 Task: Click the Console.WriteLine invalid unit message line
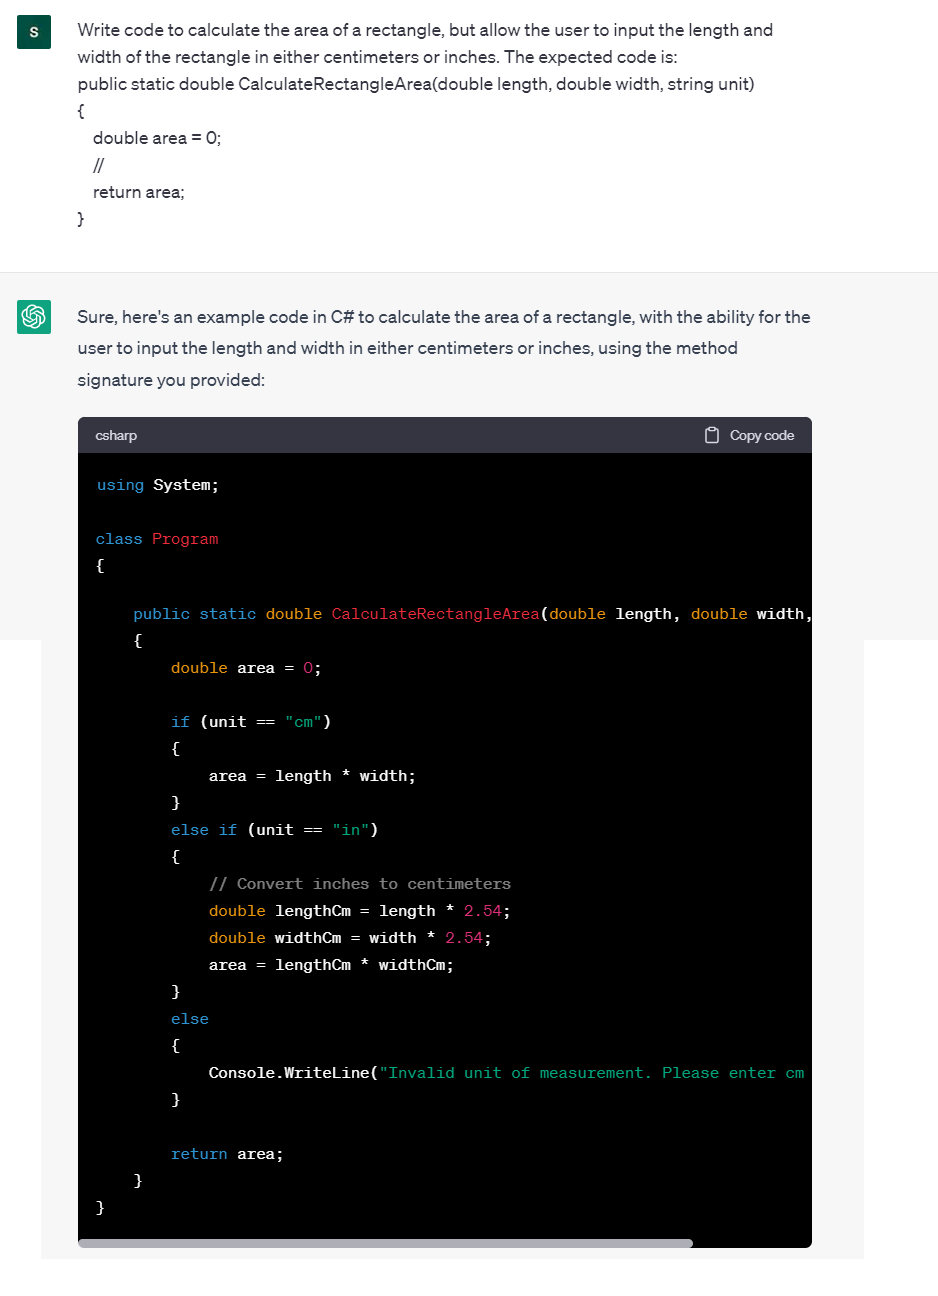506,1073
